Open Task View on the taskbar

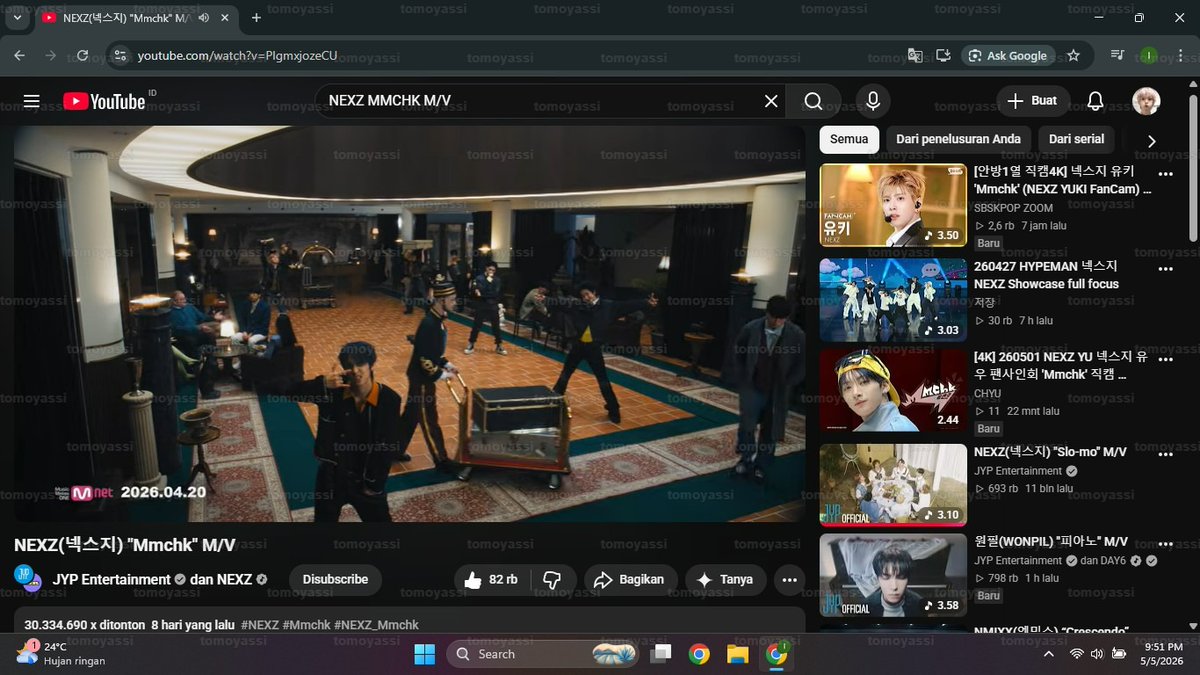660,654
